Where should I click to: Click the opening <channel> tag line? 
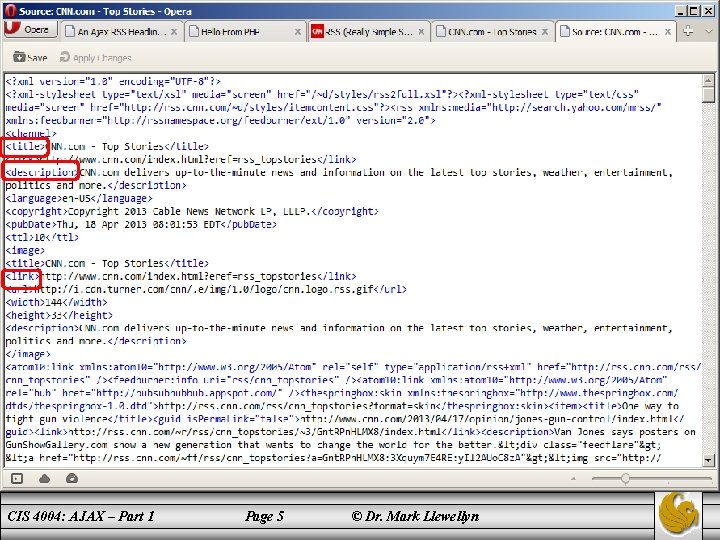(31, 133)
